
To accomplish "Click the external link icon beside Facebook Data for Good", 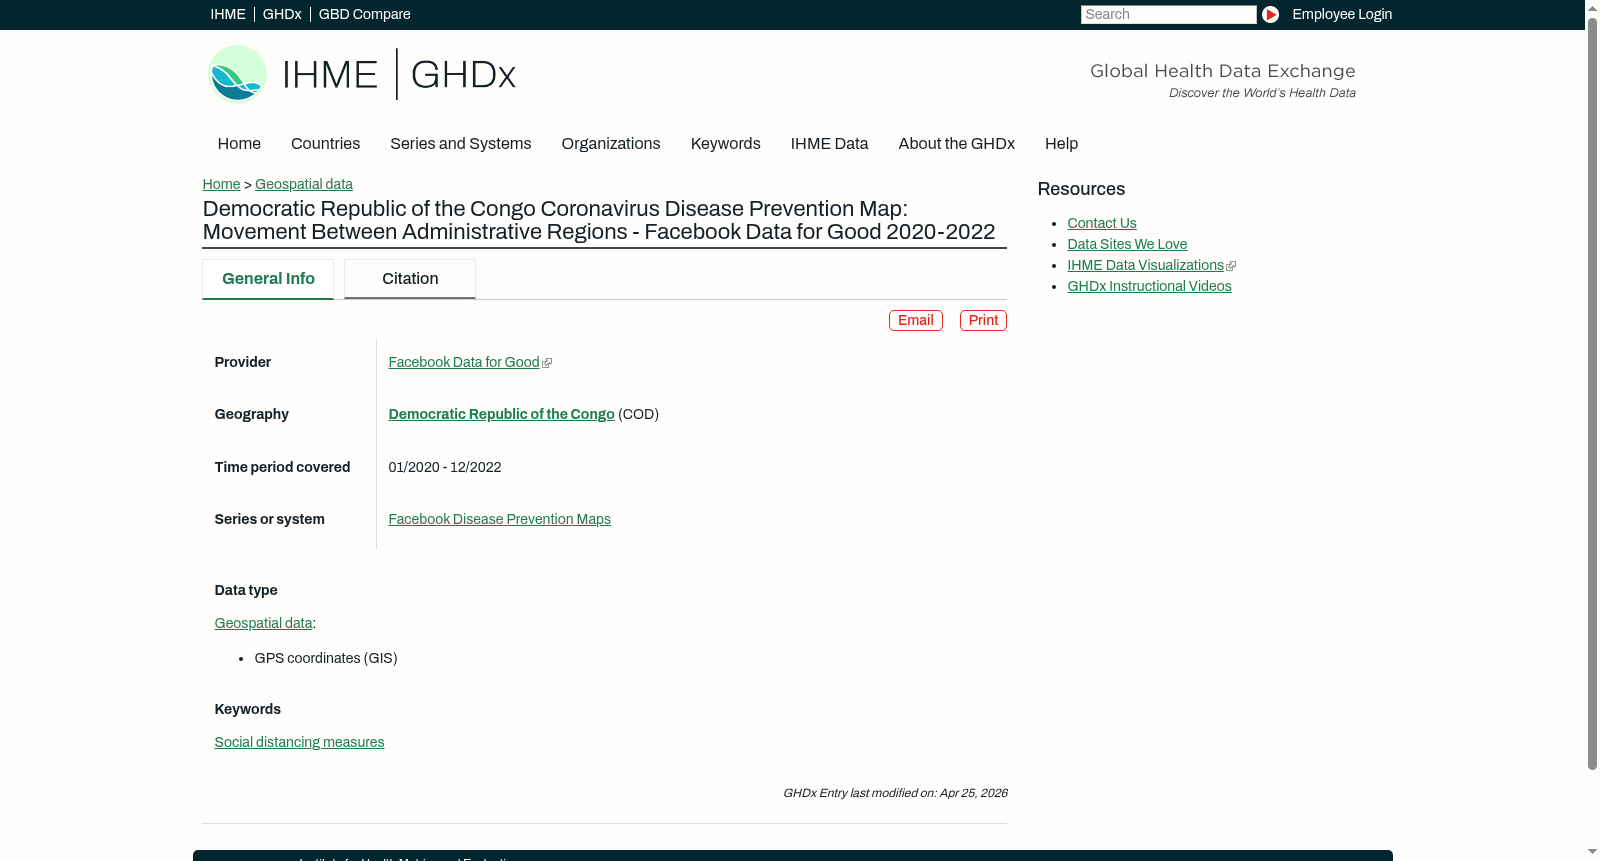I will [x=547, y=363].
